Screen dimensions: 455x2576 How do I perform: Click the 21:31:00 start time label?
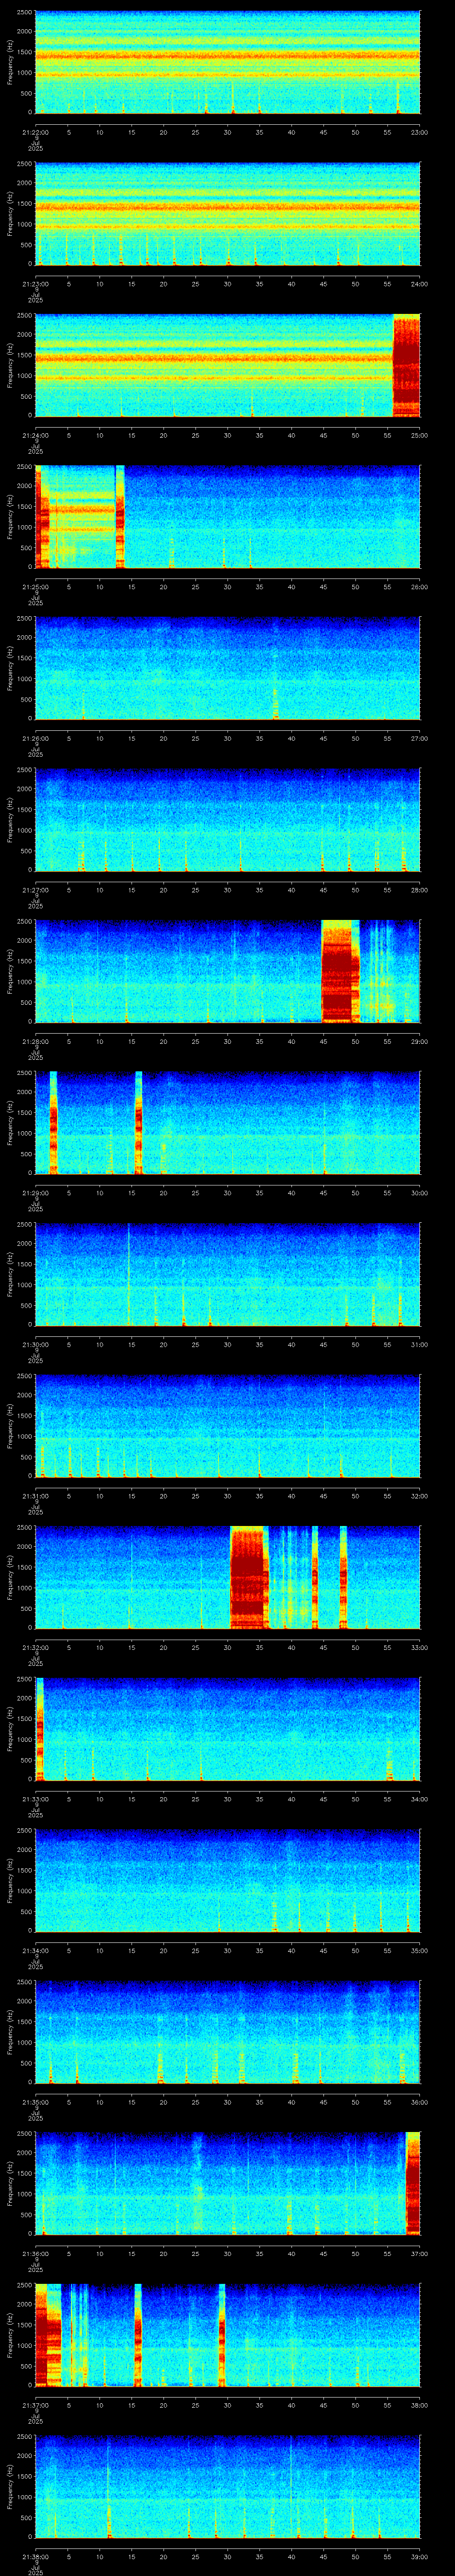click(35, 1496)
